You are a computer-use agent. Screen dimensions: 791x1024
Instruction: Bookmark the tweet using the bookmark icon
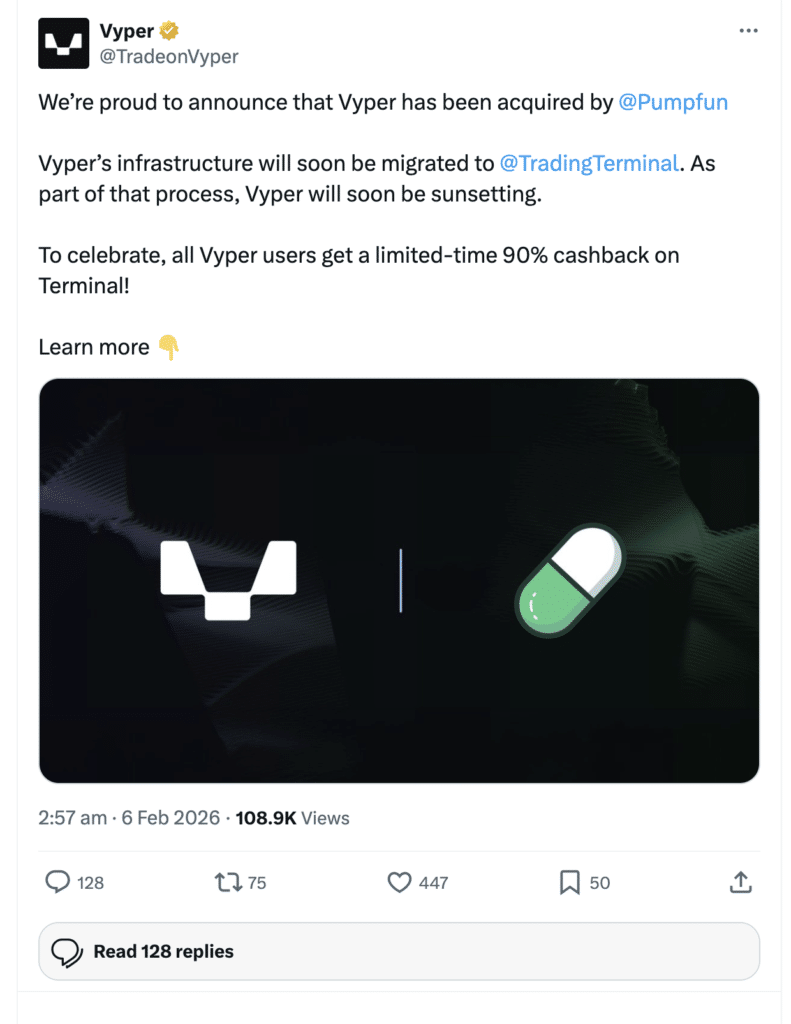pyautogui.click(x=569, y=883)
